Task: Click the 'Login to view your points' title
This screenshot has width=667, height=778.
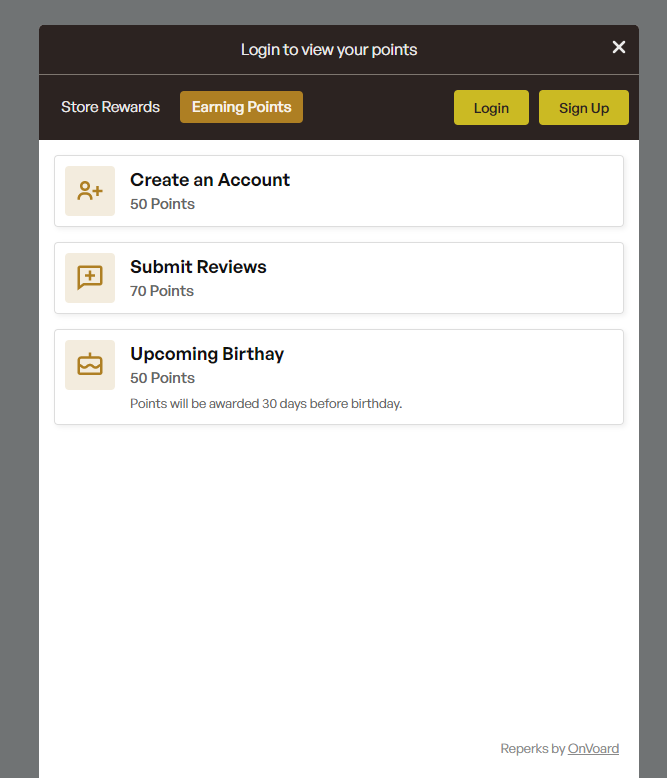Action: click(329, 50)
